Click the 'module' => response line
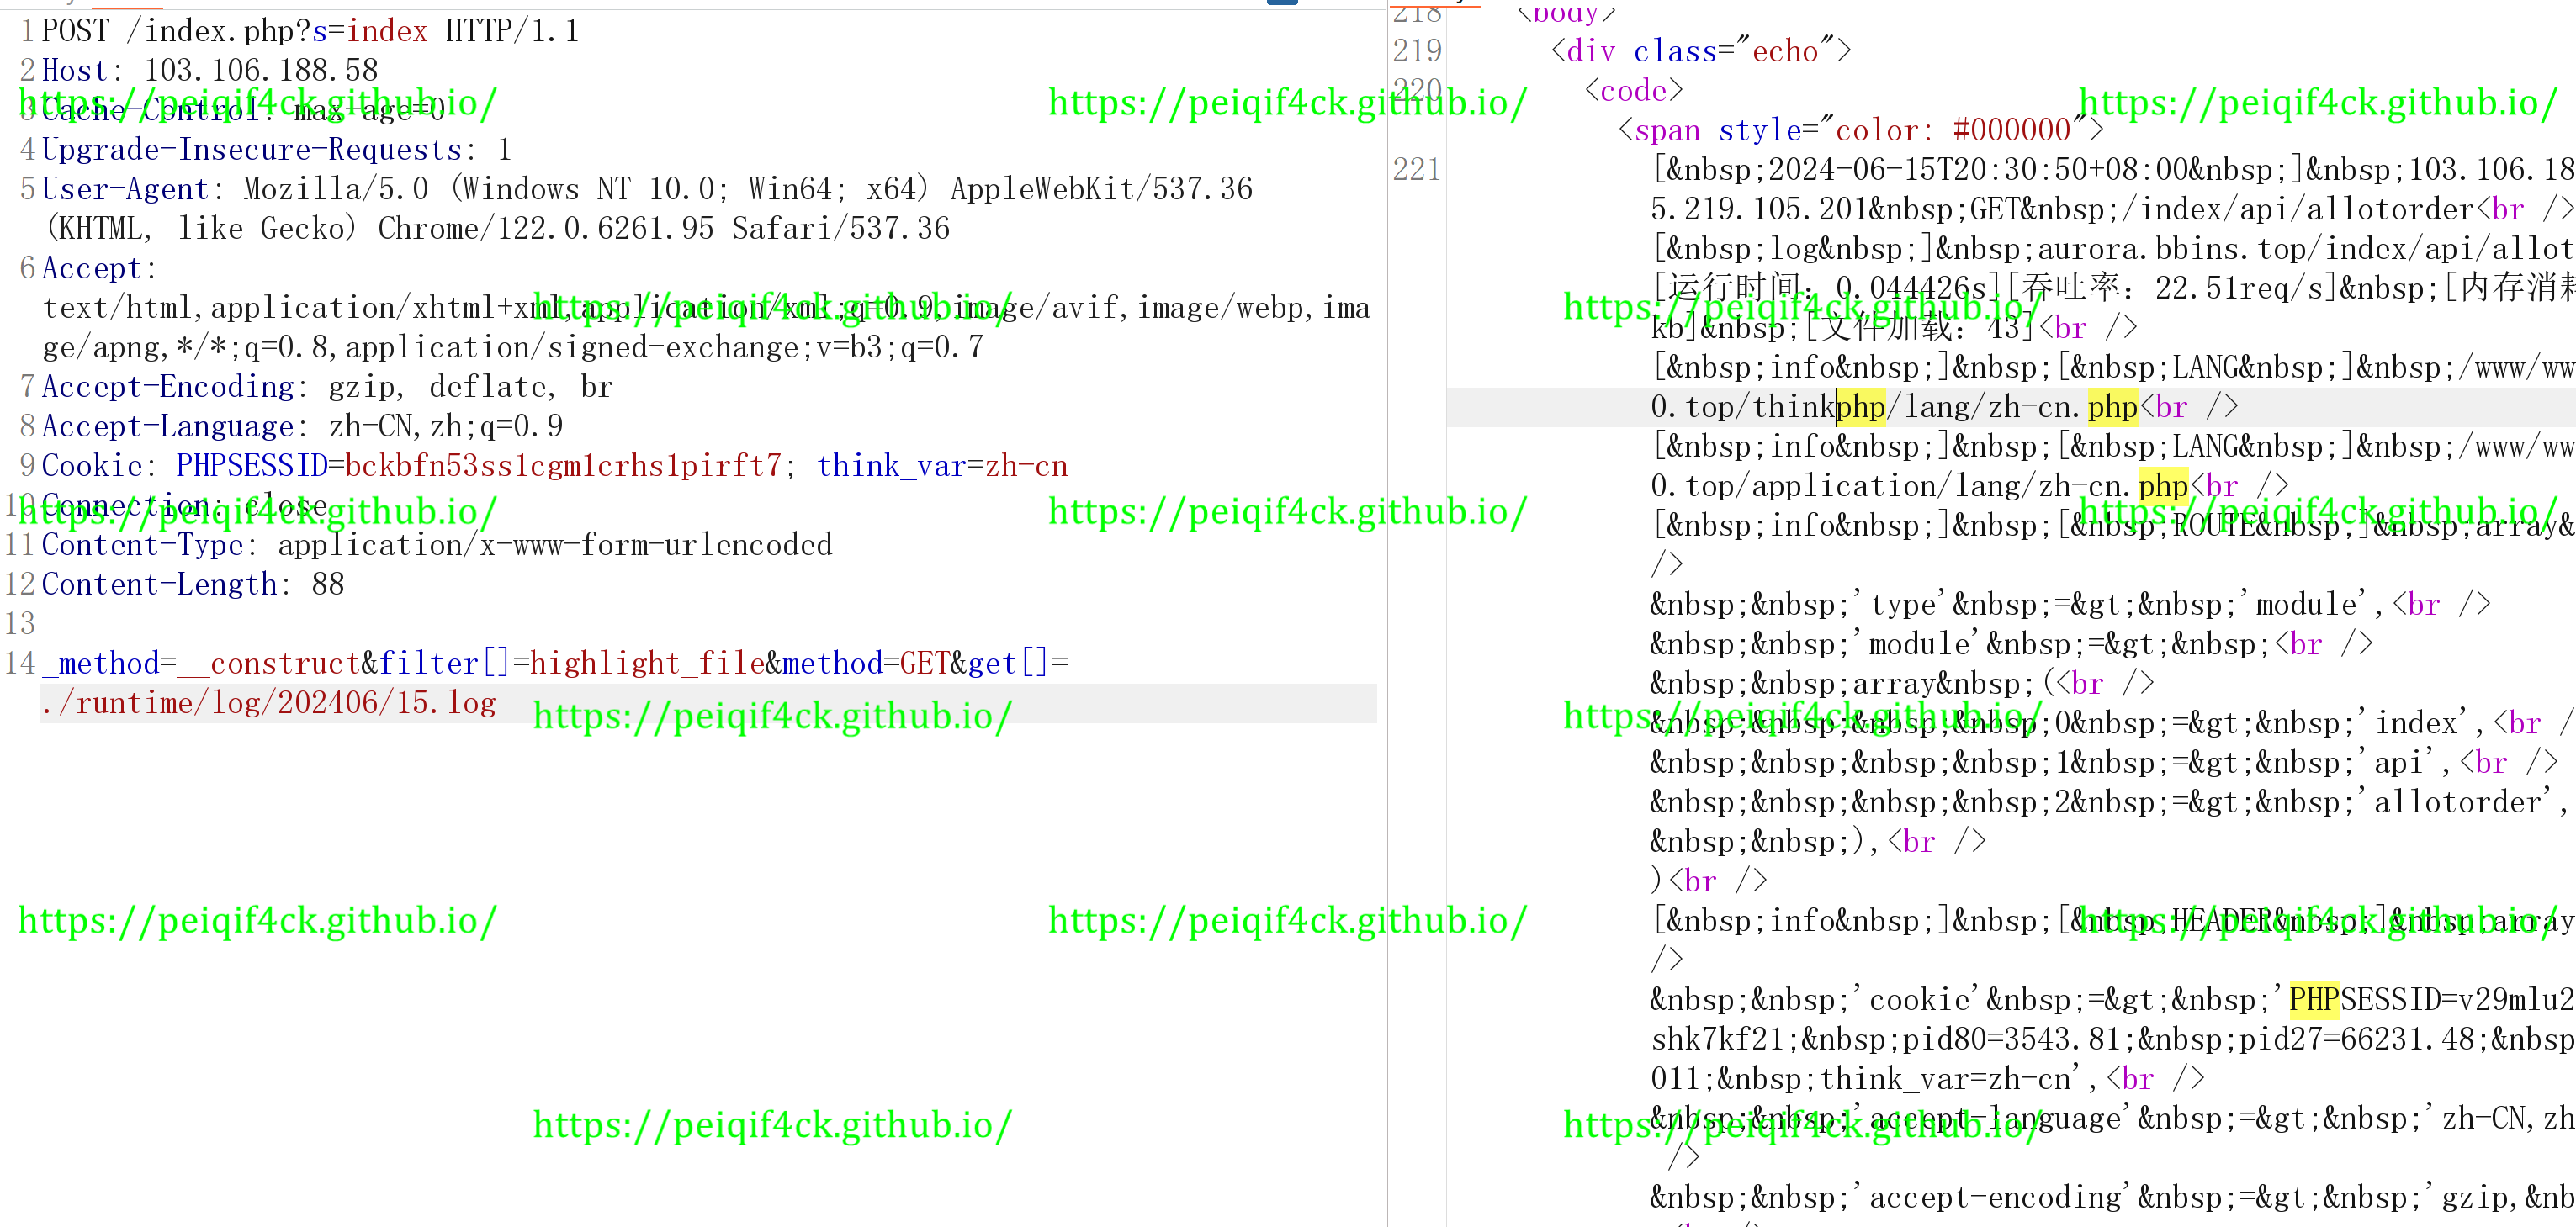The height and width of the screenshot is (1227, 2576). coord(2012,644)
